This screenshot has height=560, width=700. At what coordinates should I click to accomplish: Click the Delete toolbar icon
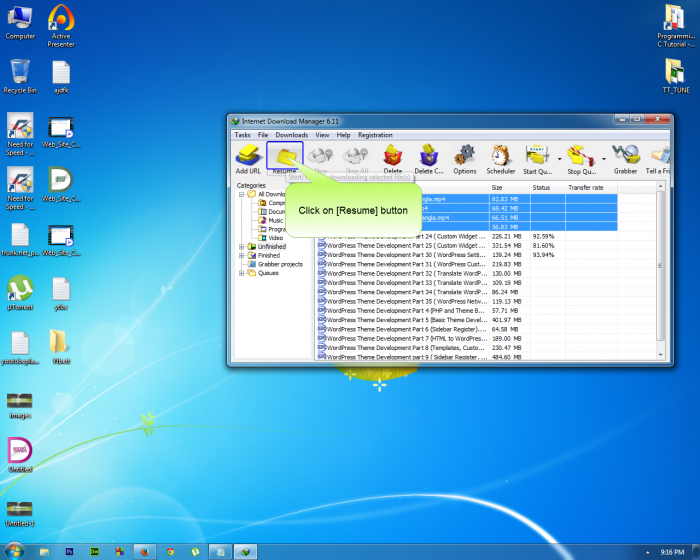[x=393, y=156]
